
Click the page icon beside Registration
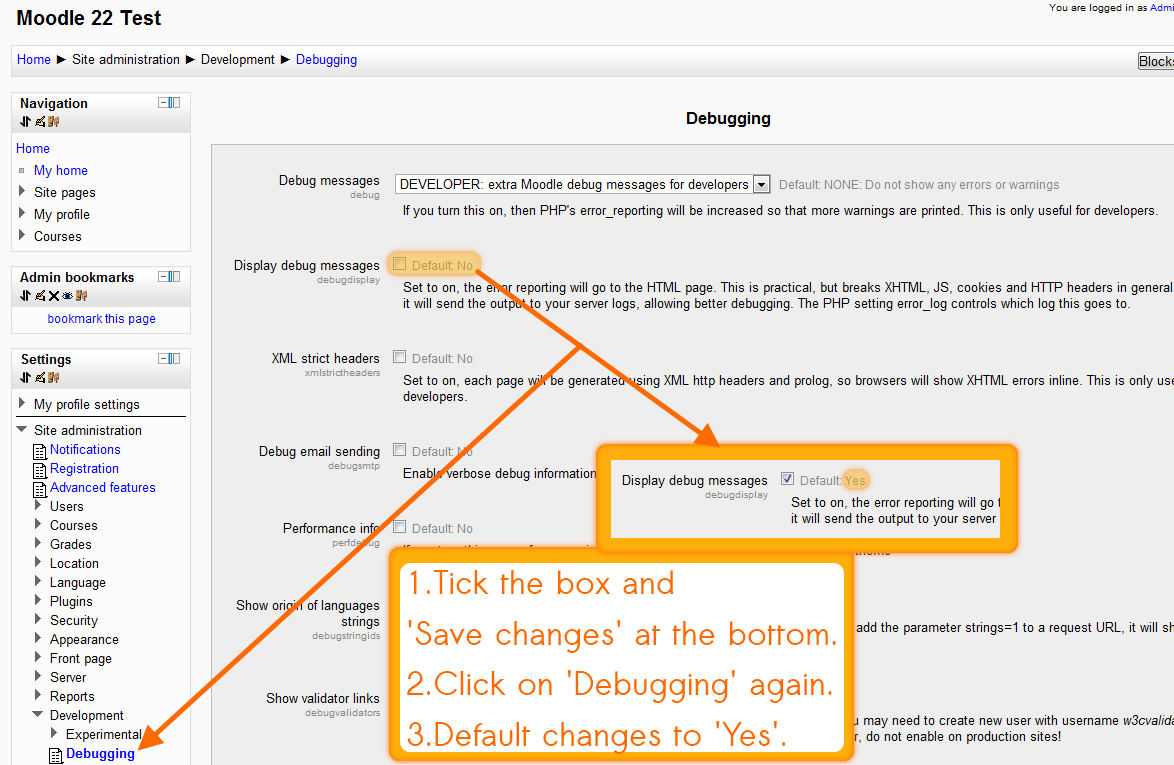pyautogui.click(x=40, y=470)
